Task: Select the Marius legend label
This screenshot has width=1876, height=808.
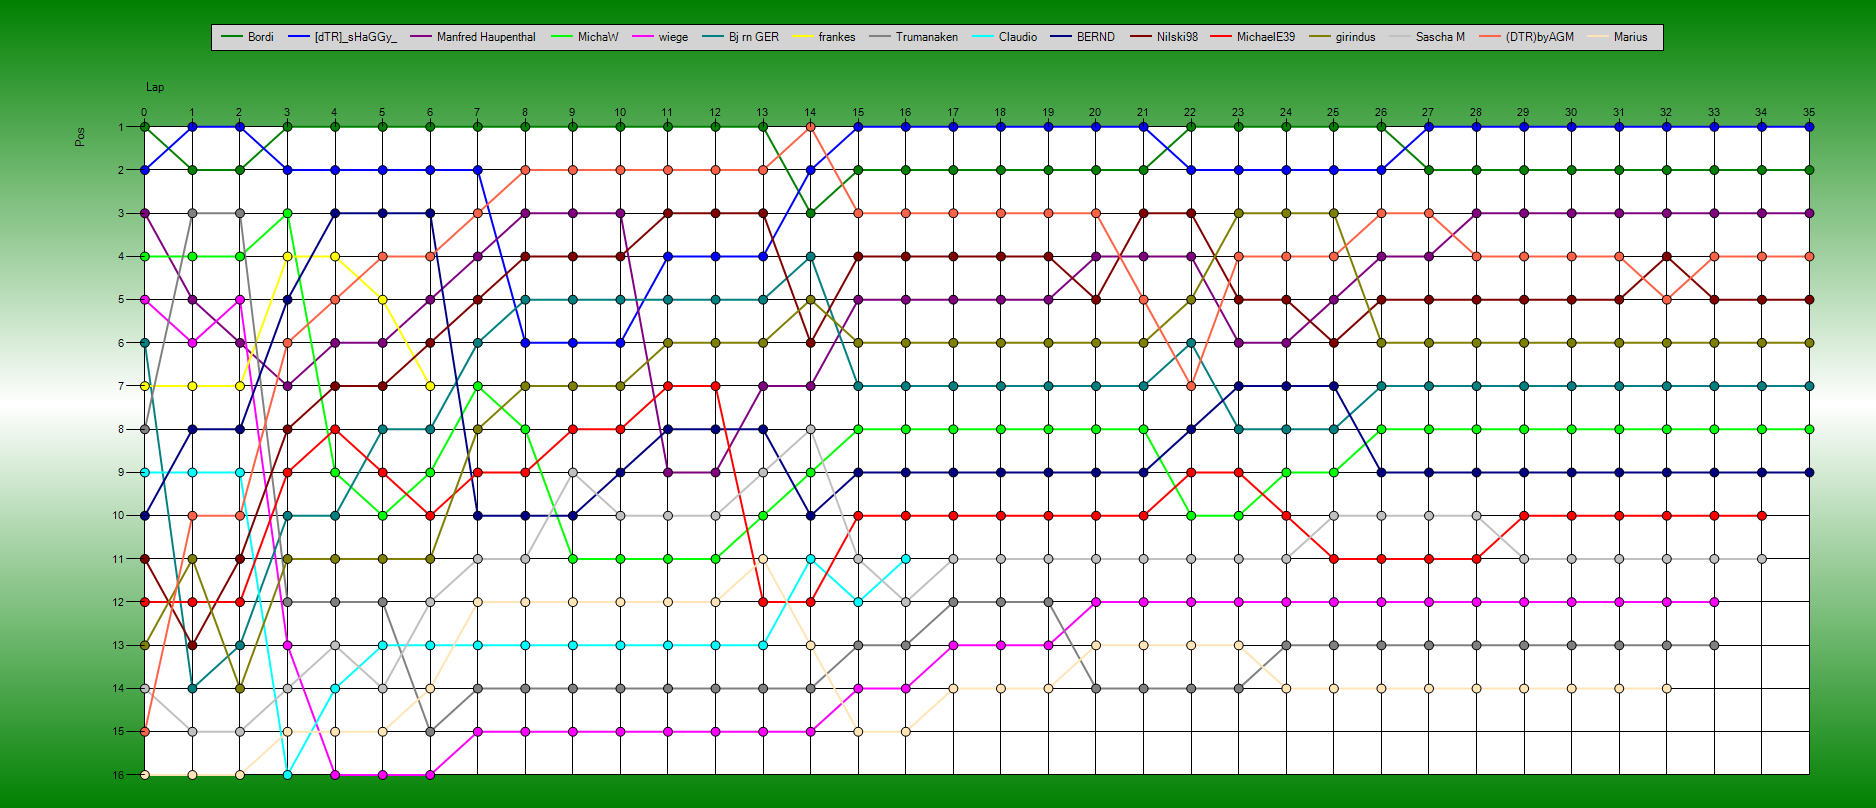Action: click(x=1630, y=37)
